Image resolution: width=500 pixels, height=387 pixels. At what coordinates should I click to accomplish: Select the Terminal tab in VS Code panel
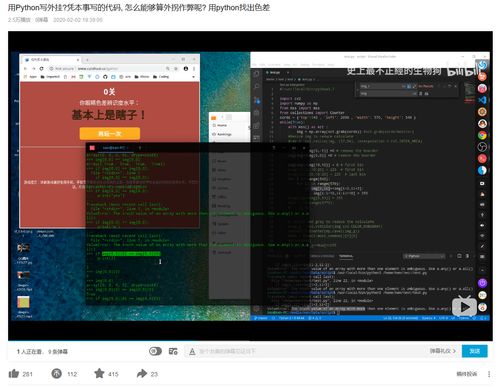pyautogui.click(x=346, y=256)
